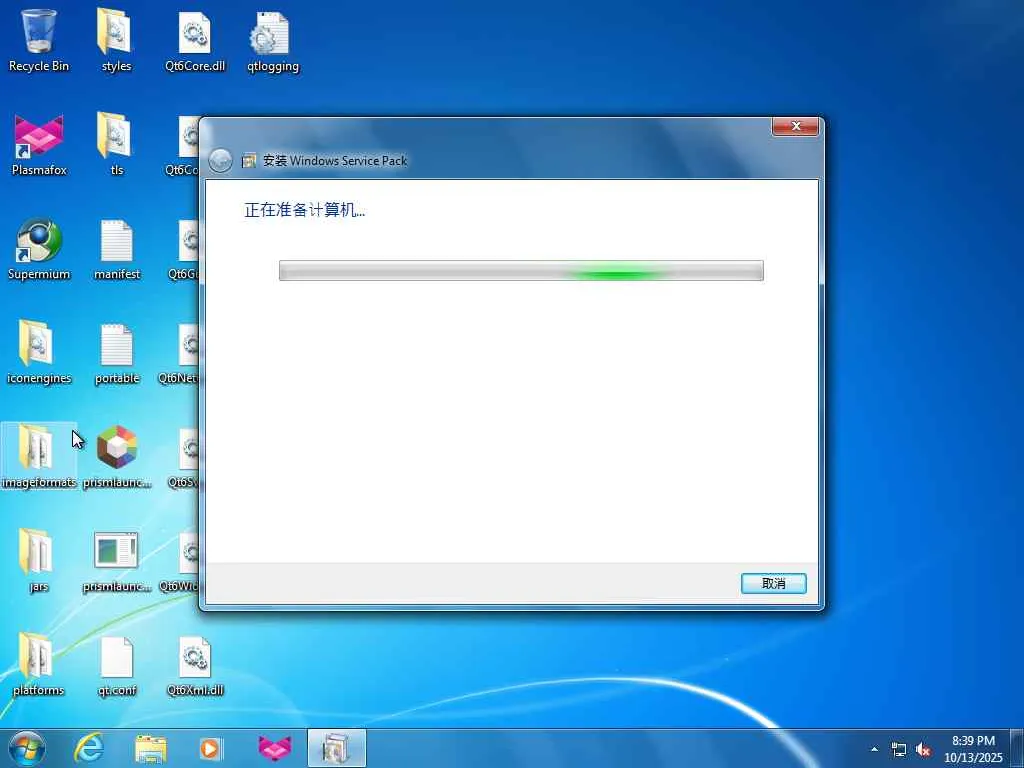Close the Service Pack installer window

[x=795, y=126]
